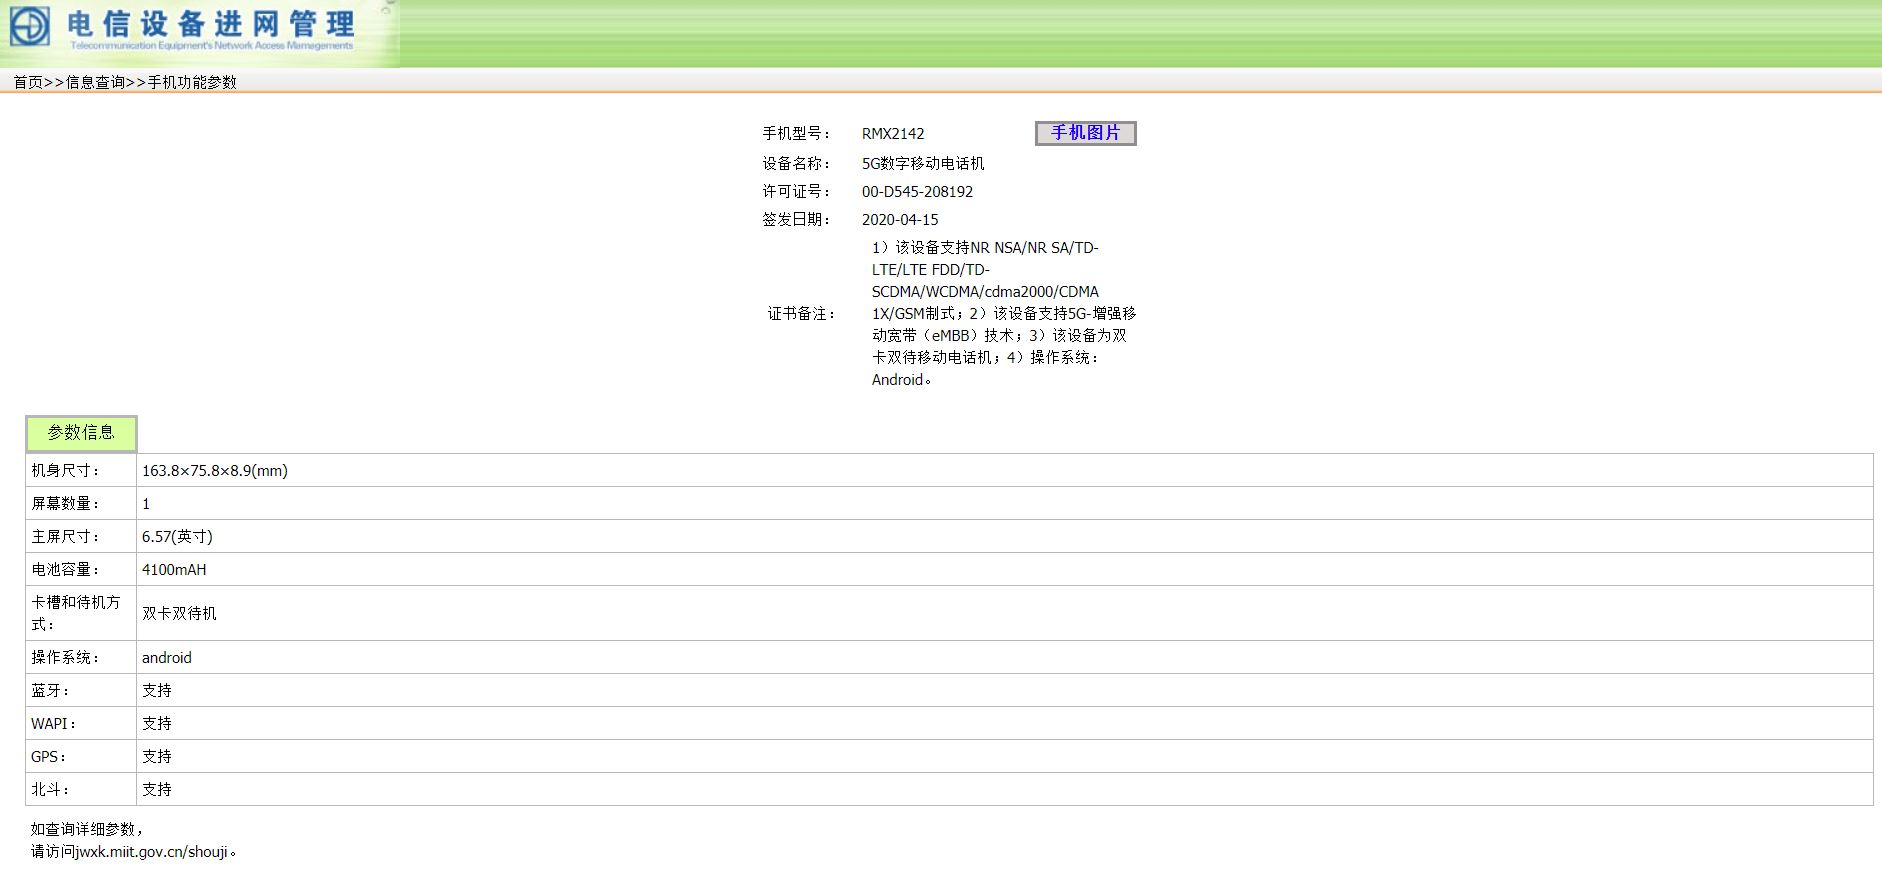Click the body size value 163.8×75.8×8.9(mm)
The height and width of the screenshot is (873, 1882).
pyautogui.click(x=215, y=471)
